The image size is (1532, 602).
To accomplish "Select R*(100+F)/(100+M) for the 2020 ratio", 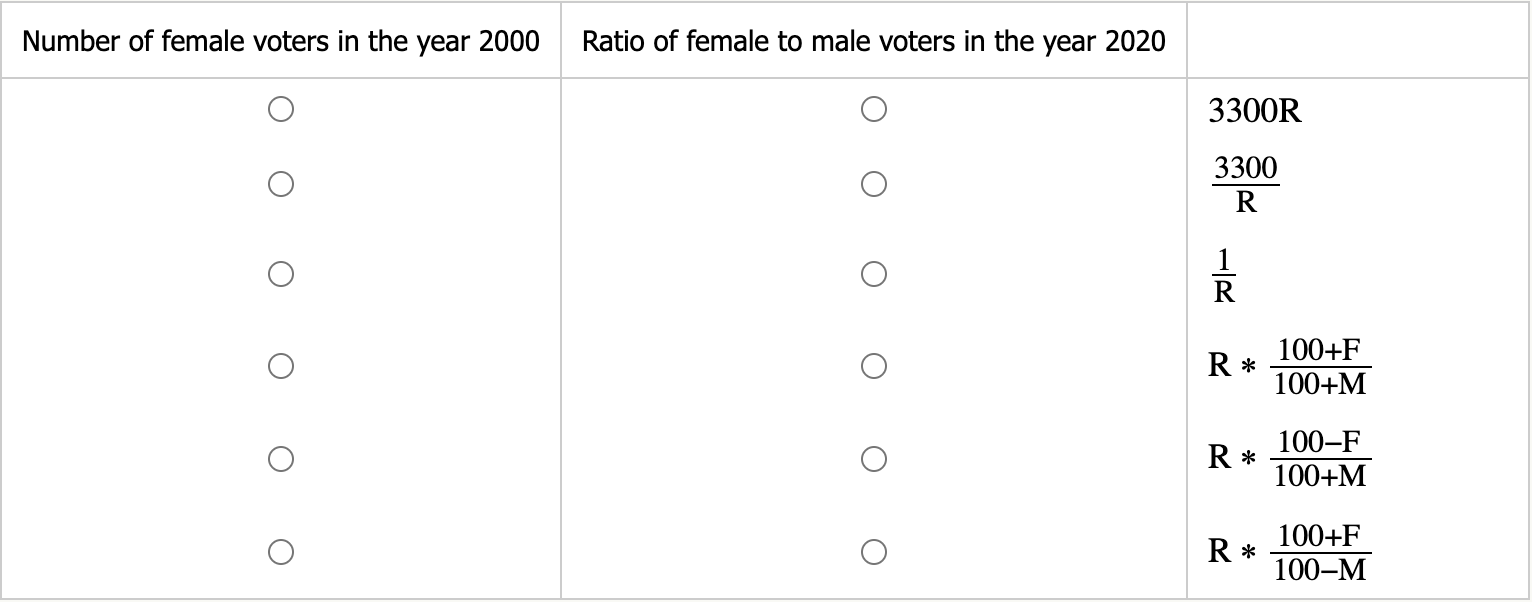I will (x=873, y=367).
